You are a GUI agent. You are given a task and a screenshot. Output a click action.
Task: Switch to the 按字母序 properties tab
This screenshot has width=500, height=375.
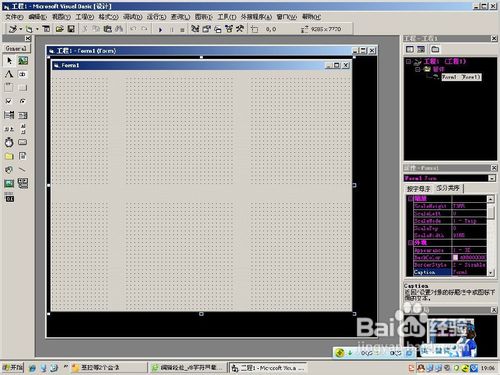tap(419, 189)
